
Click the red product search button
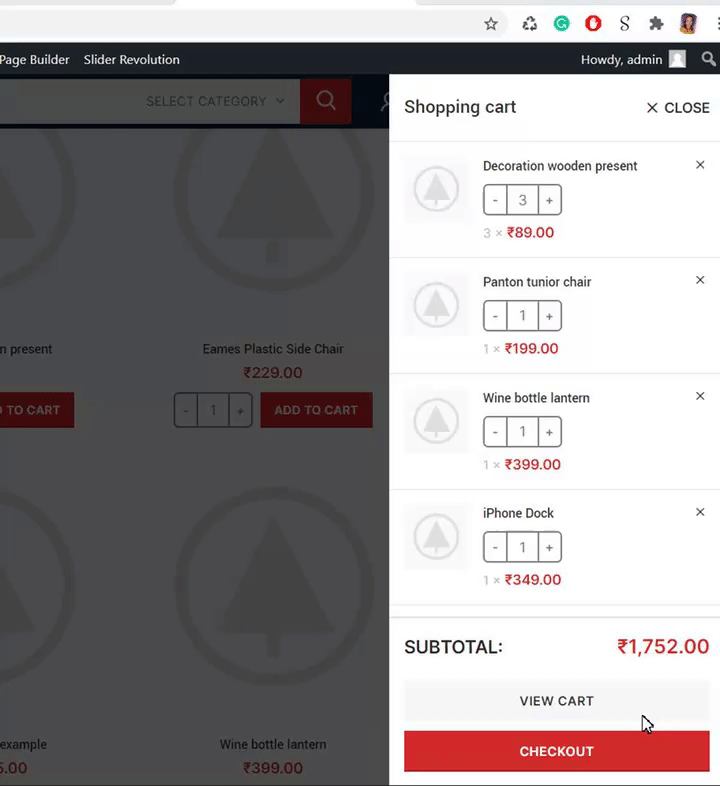coord(326,101)
